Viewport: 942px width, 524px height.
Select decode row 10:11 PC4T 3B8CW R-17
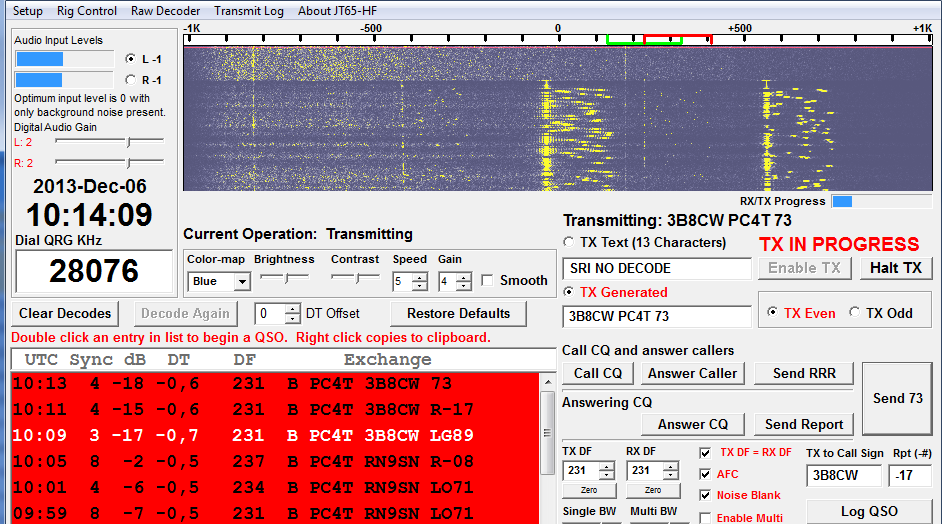click(275, 410)
